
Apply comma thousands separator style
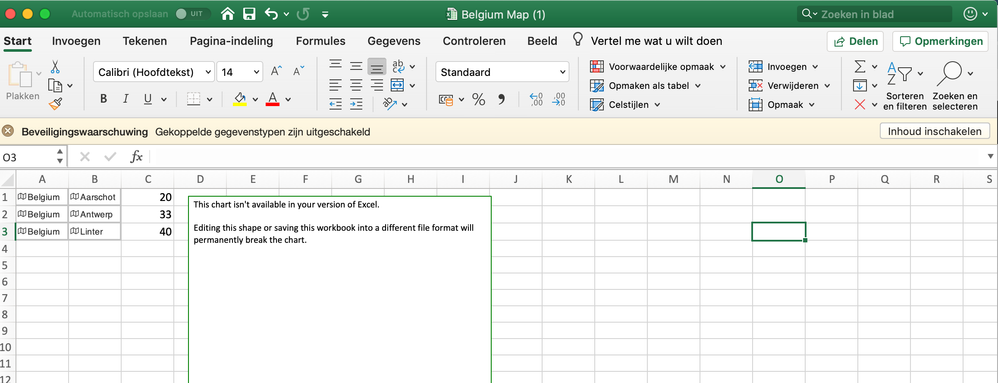pyautogui.click(x=501, y=99)
